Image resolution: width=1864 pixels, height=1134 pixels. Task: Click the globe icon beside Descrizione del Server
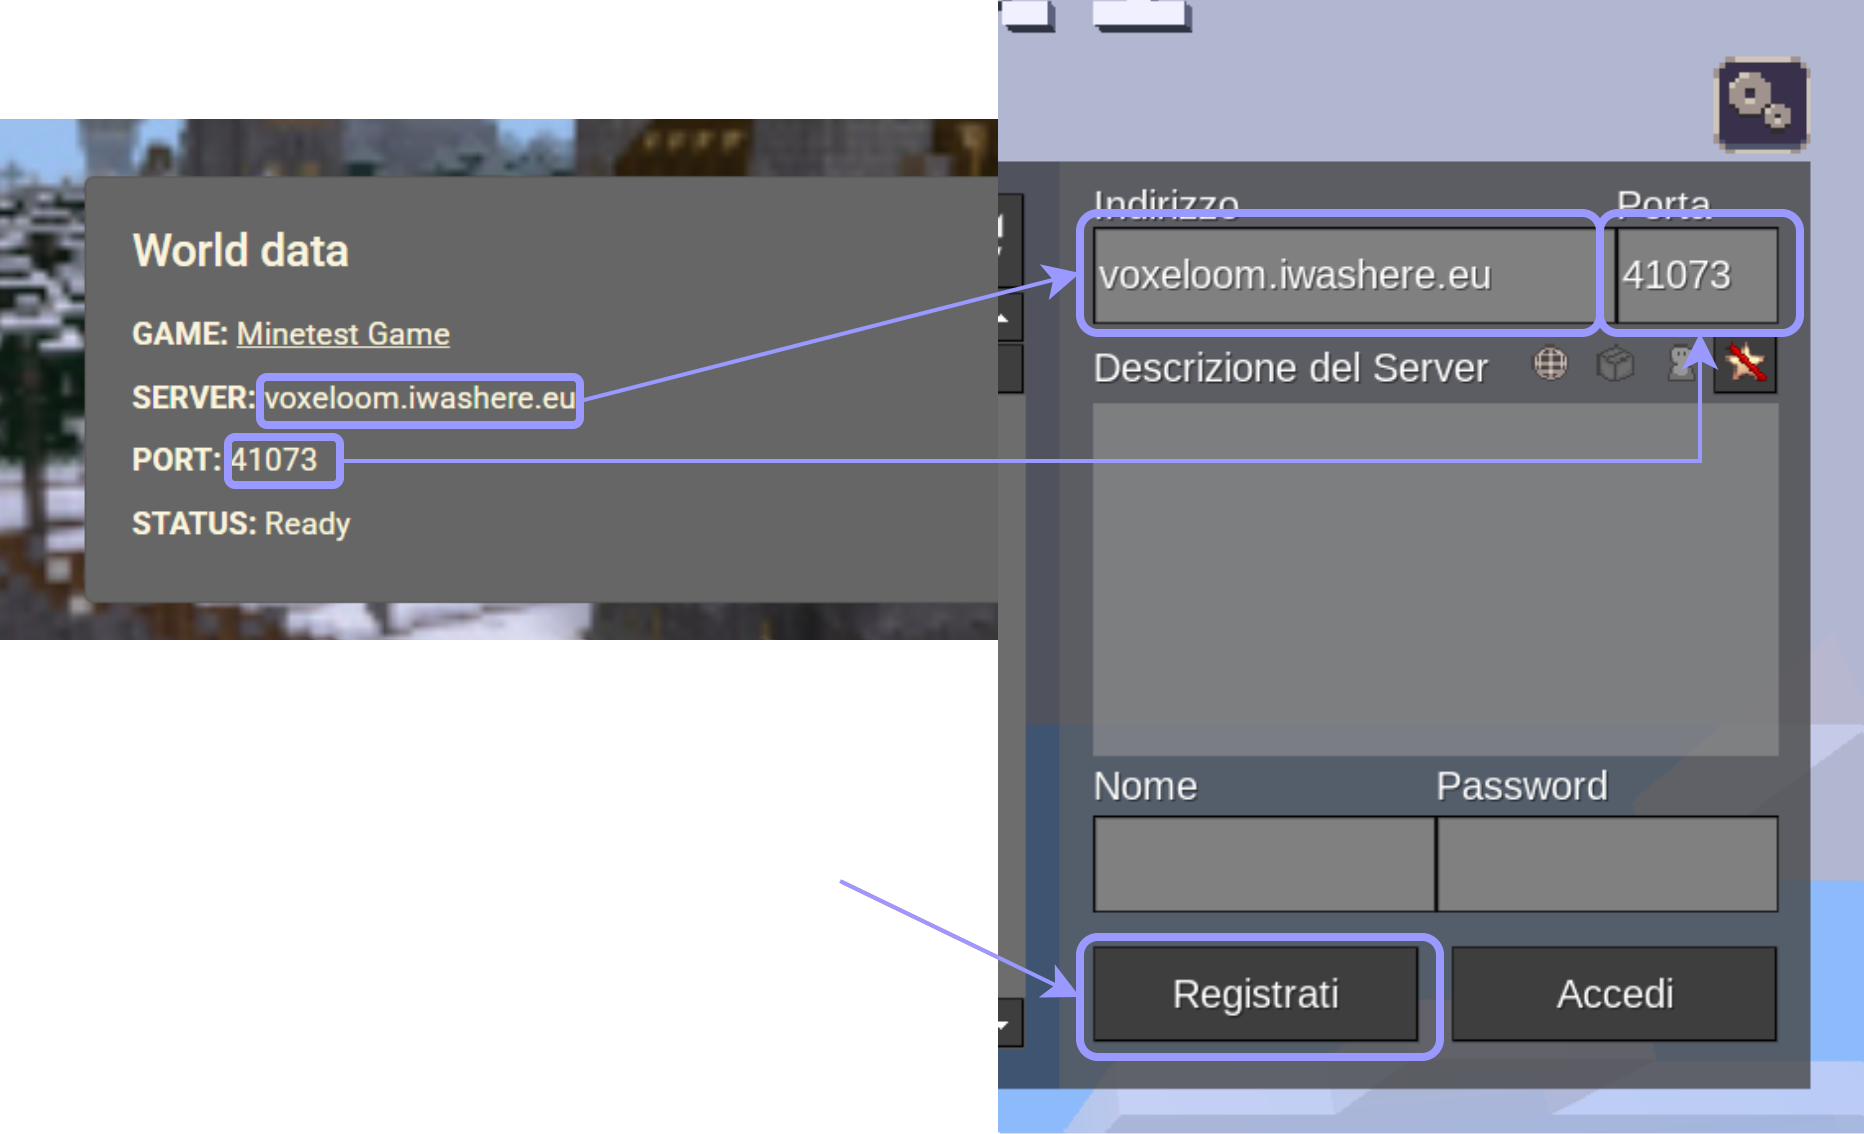coord(1550,364)
